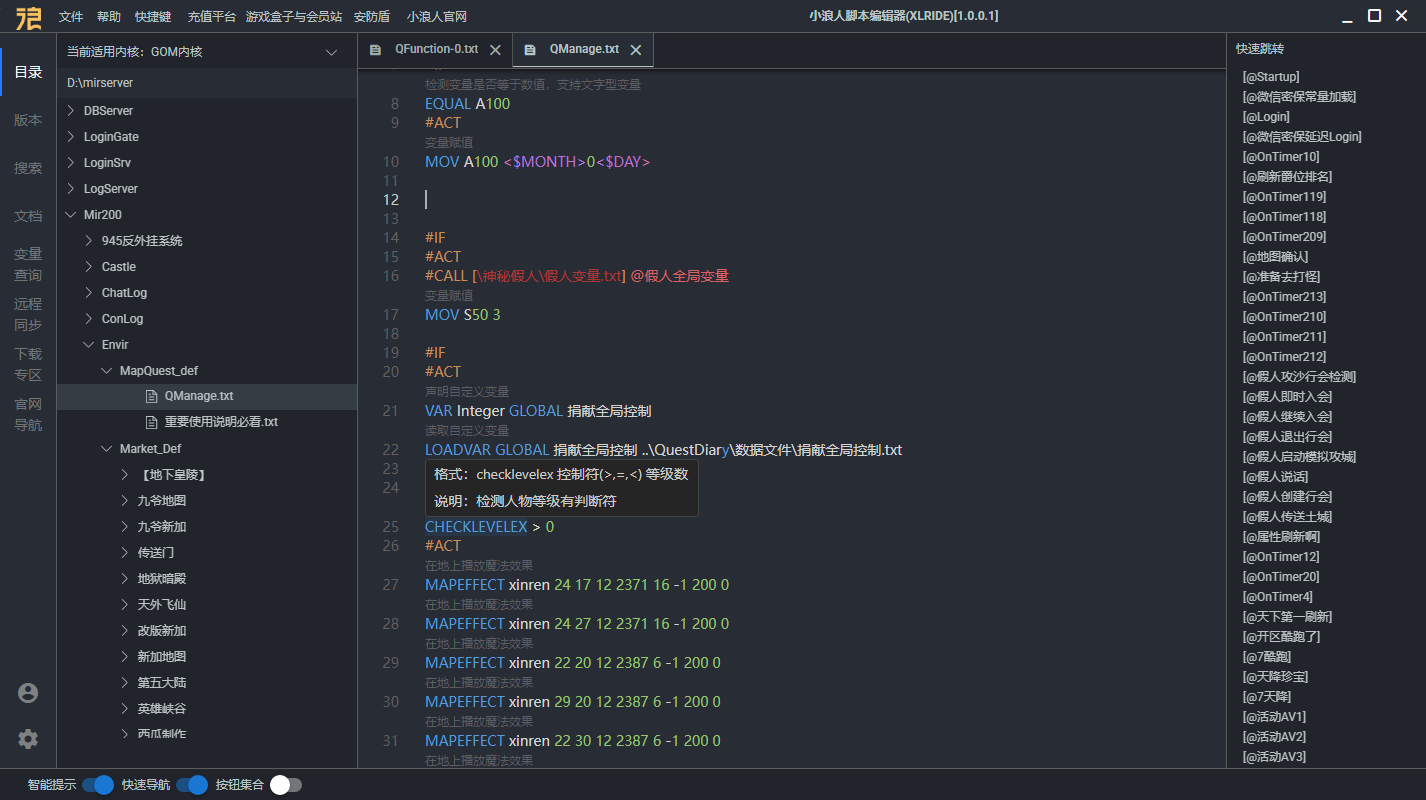
Task: Expand the 【地下皇陵】 folder
Action: (125, 475)
